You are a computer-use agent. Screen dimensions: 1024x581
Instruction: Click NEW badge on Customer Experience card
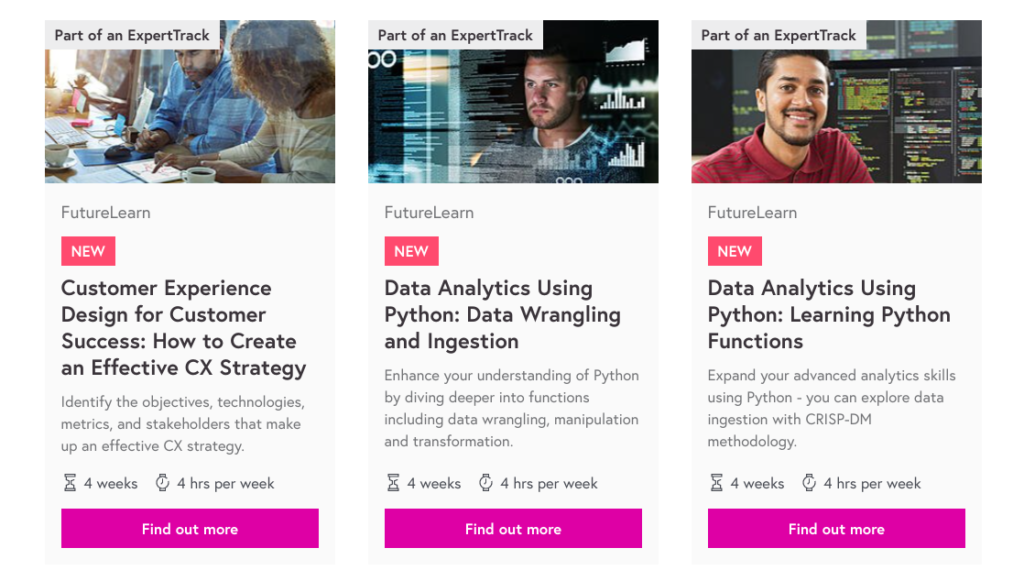point(88,251)
